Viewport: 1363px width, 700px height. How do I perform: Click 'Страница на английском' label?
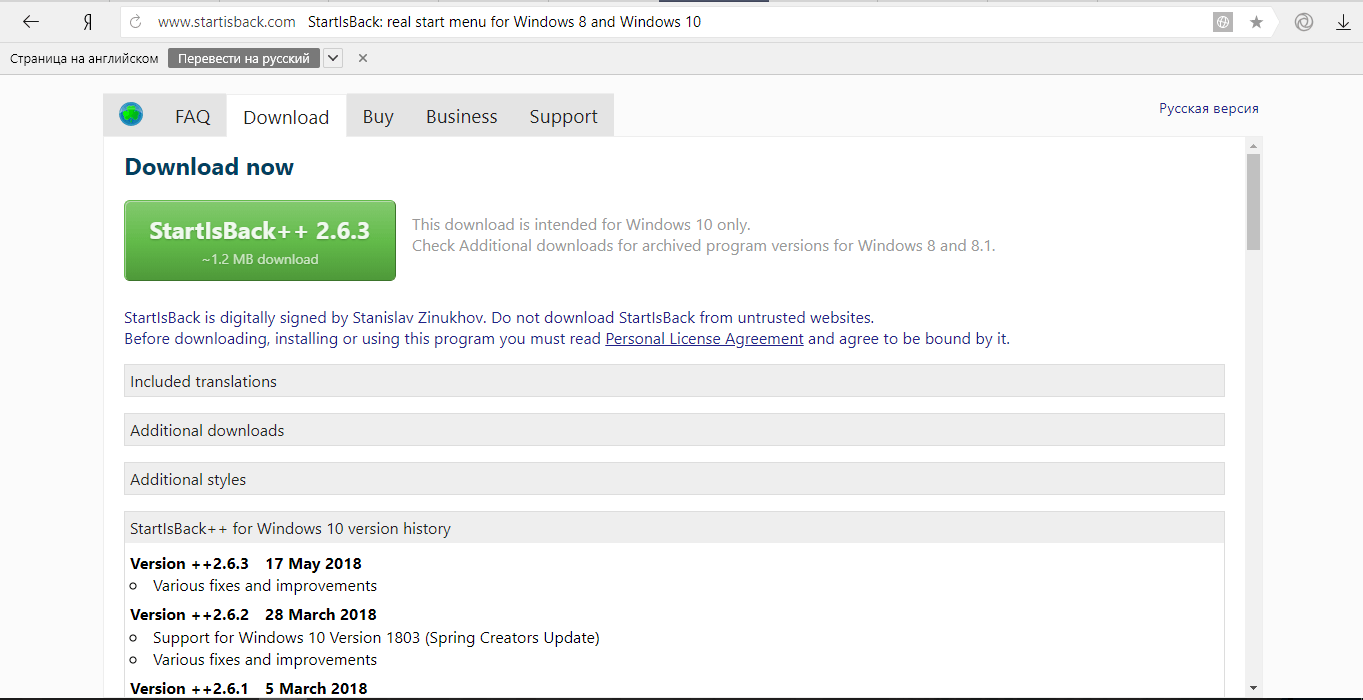tap(84, 58)
